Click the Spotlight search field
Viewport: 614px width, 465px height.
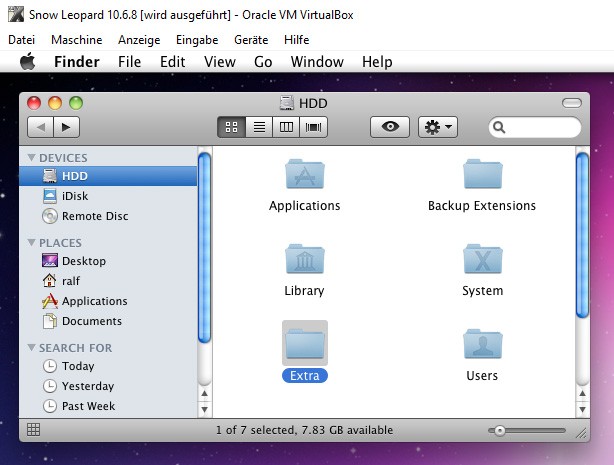[535, 127]
